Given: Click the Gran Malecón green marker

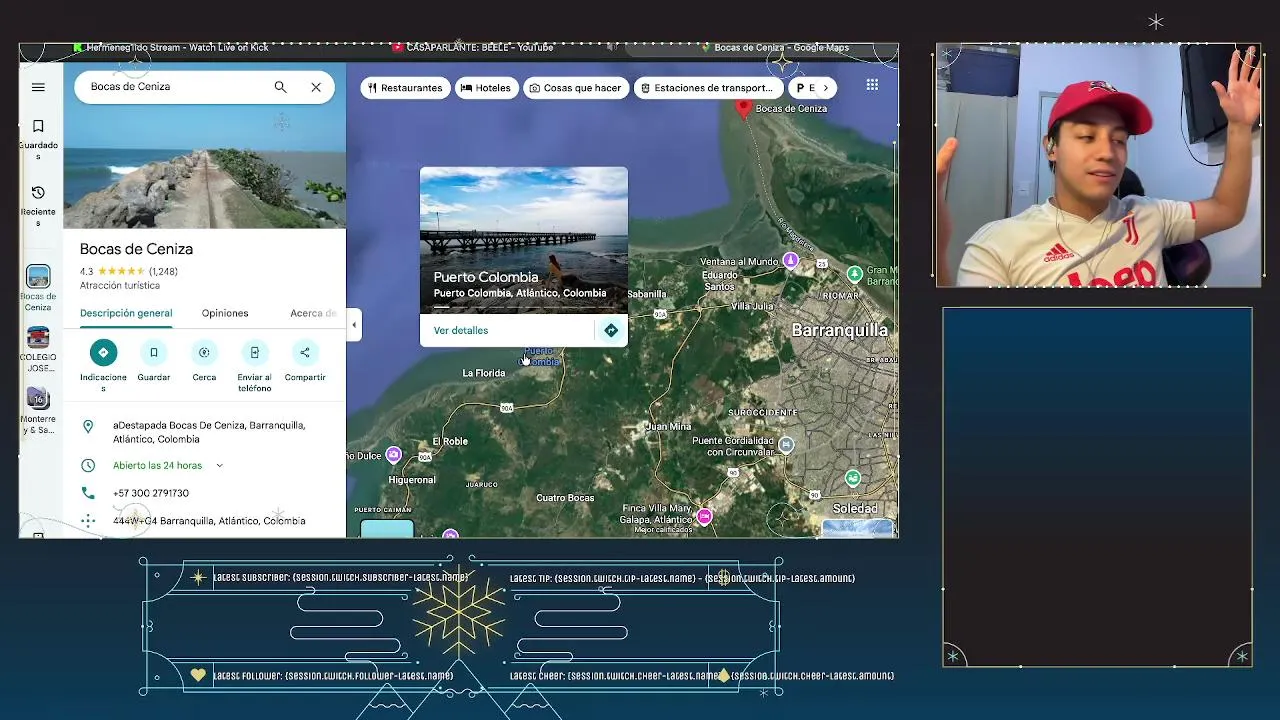Looking at the screenshot, I should (x=854, y=273).
